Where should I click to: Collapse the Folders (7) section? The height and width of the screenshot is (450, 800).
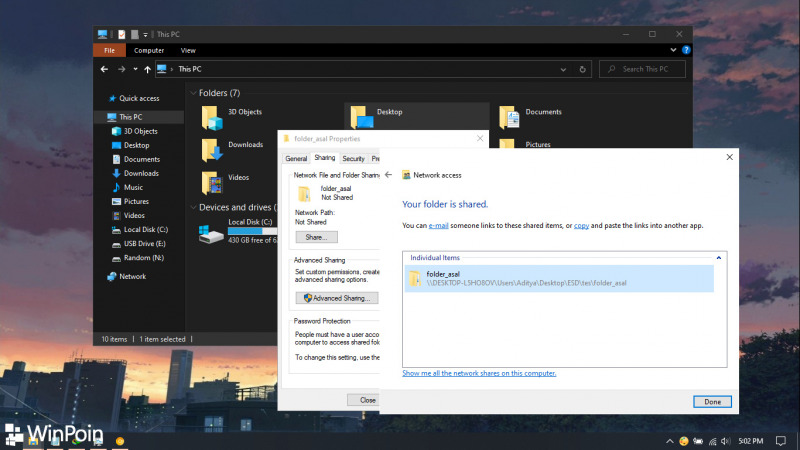193,93
